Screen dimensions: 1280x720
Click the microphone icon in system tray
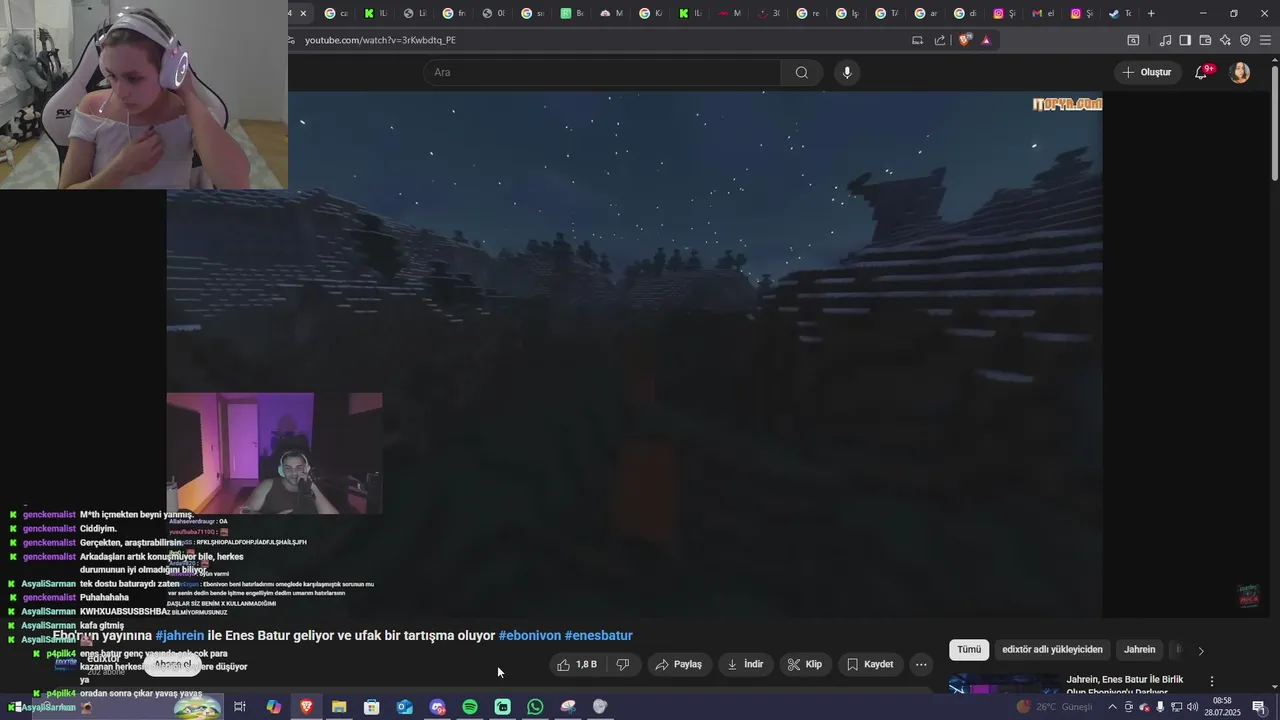(x=1160, y=707)
